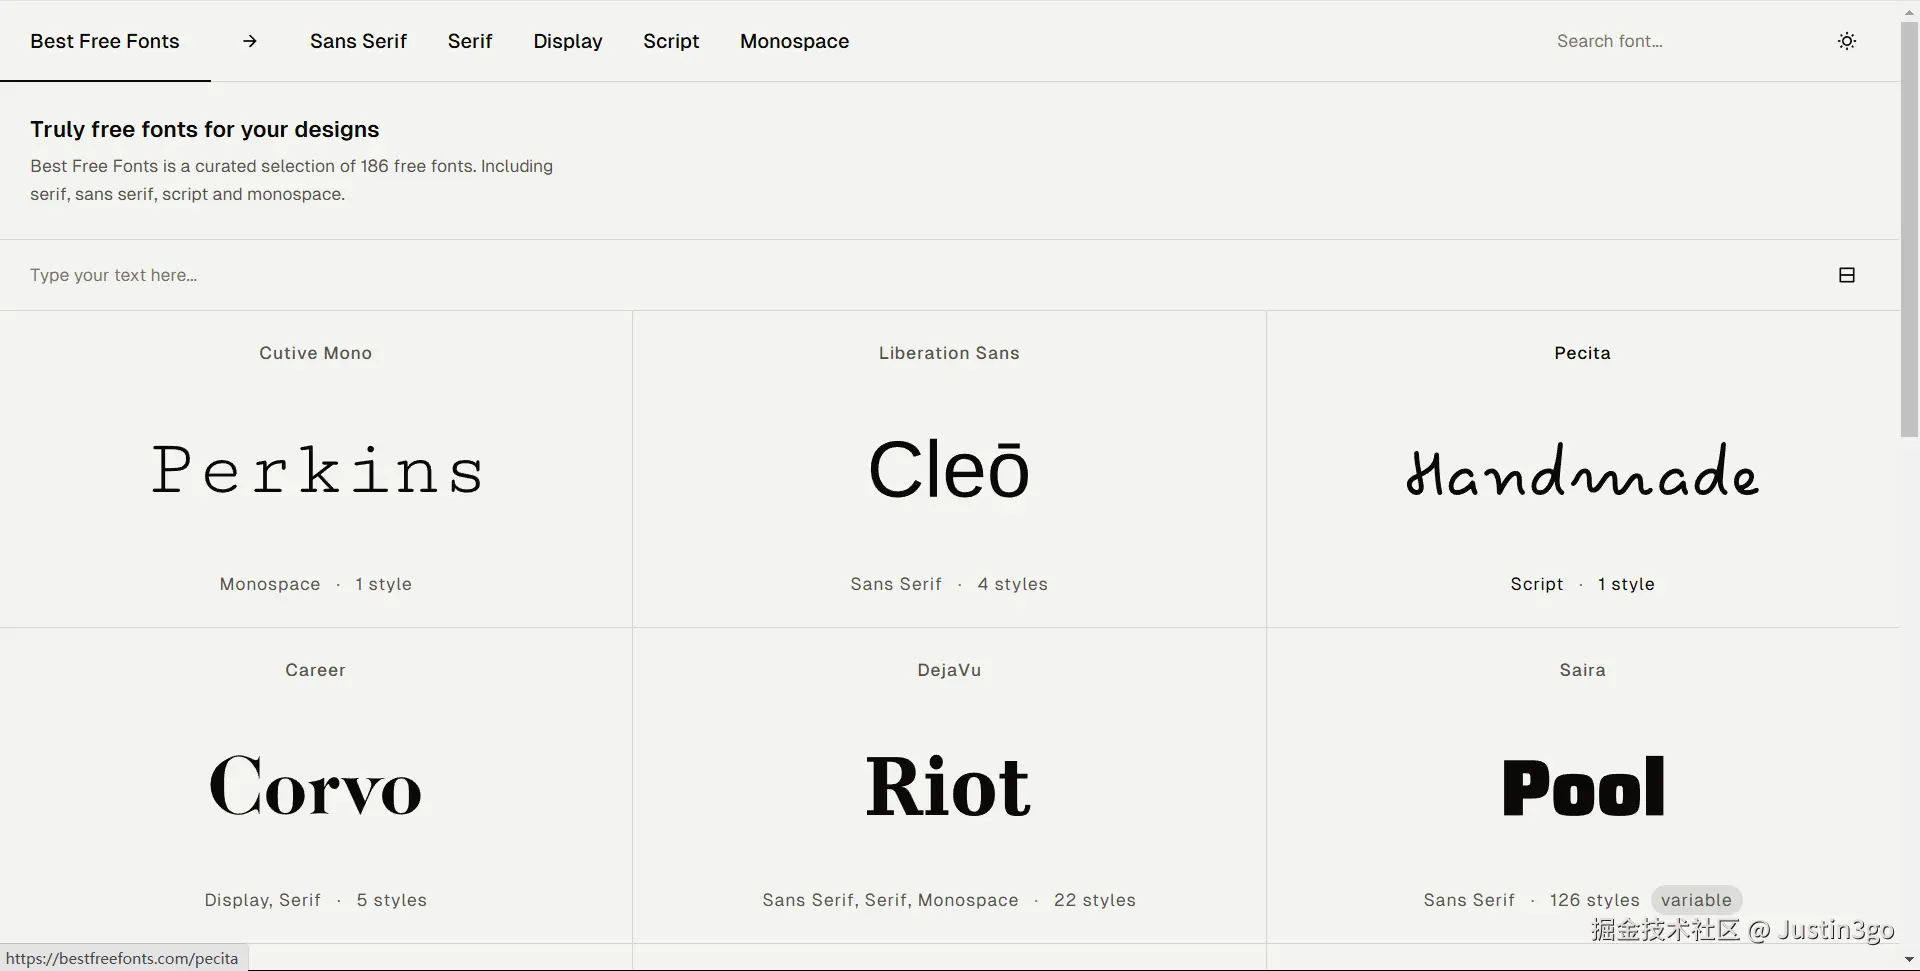Open the Pecita Handmade font preview

[x=1582, y=472]
